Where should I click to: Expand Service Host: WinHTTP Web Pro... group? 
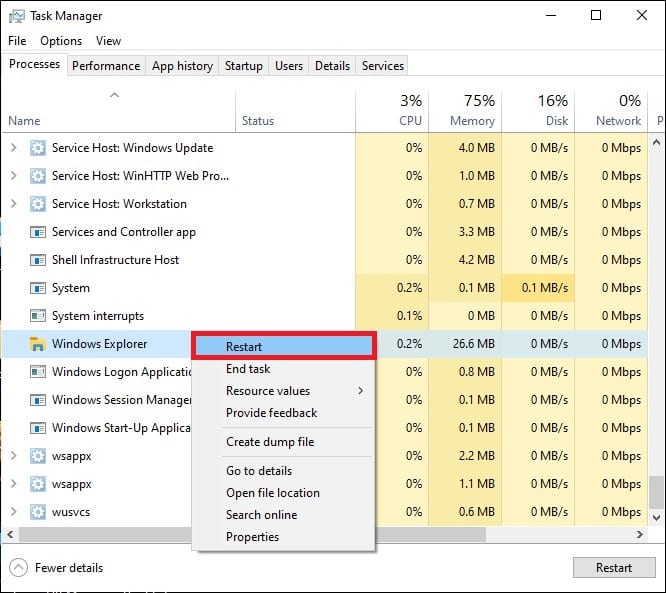click(x=14, y=176)
